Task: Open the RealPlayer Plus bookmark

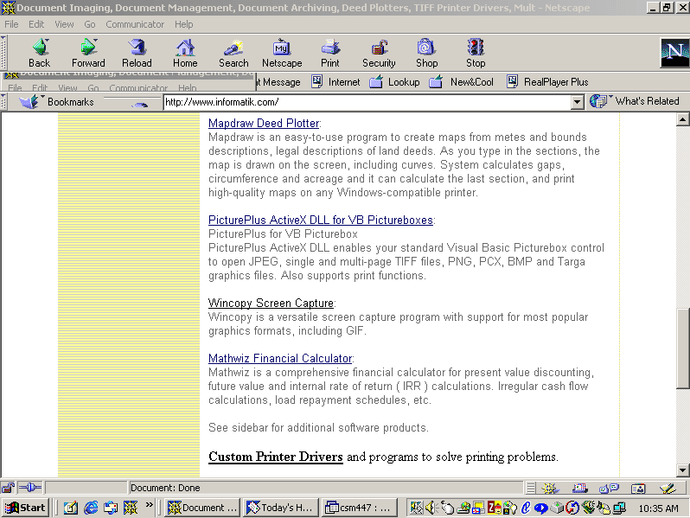Action: coord(547,82)
